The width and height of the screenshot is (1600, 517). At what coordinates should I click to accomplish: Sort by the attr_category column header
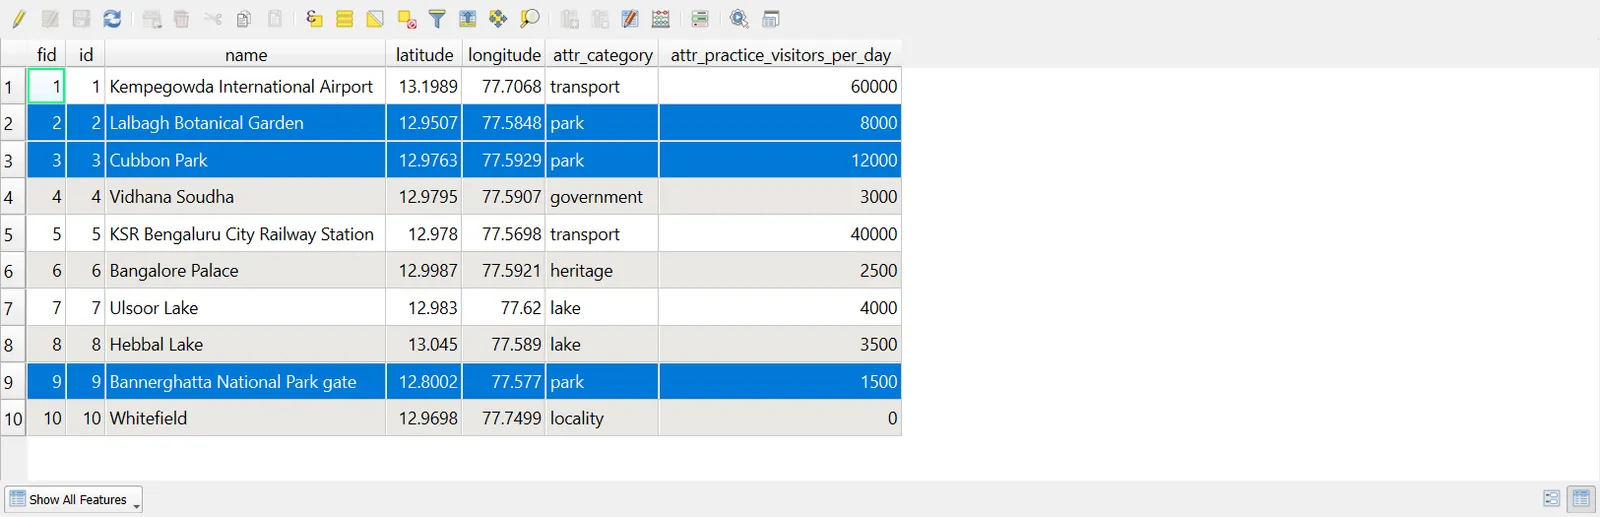(603, 55)
